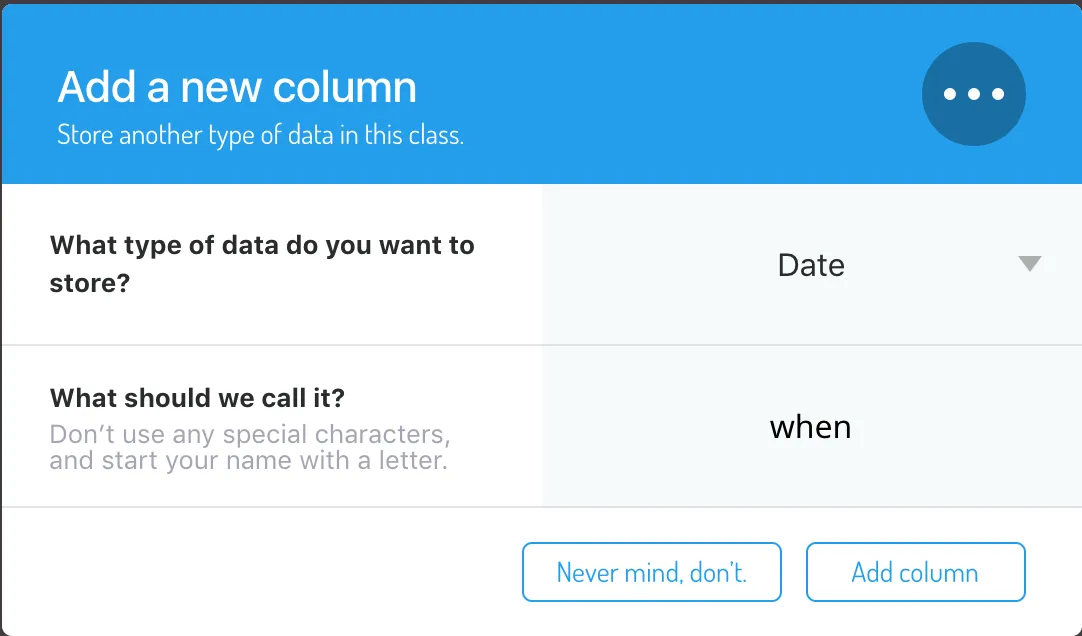
Task: Click the 'What should we call it?' label
Action: point(197,398)
